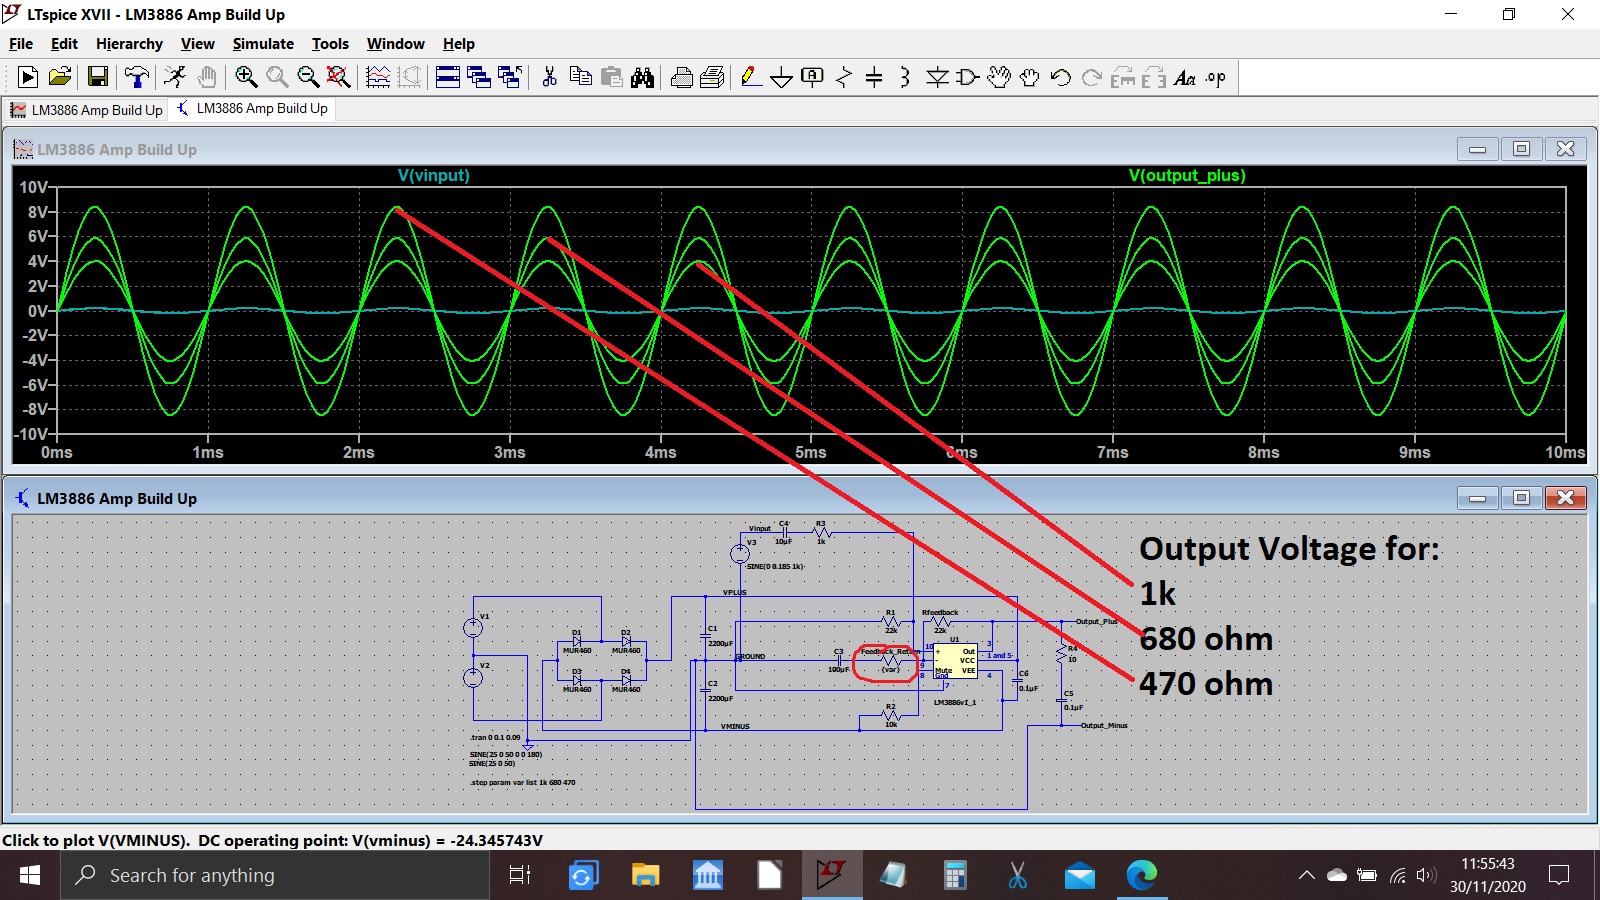Click the V(vinput) trace label
1600x900 pixels.
click(434, 176)
